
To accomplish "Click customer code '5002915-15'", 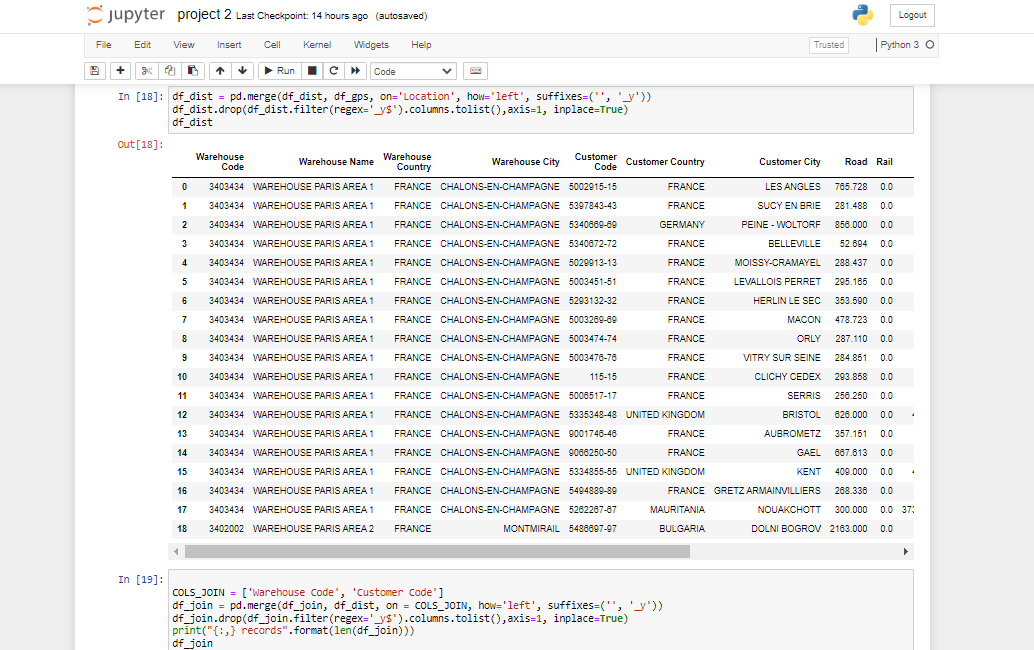I will pos(593,187).
